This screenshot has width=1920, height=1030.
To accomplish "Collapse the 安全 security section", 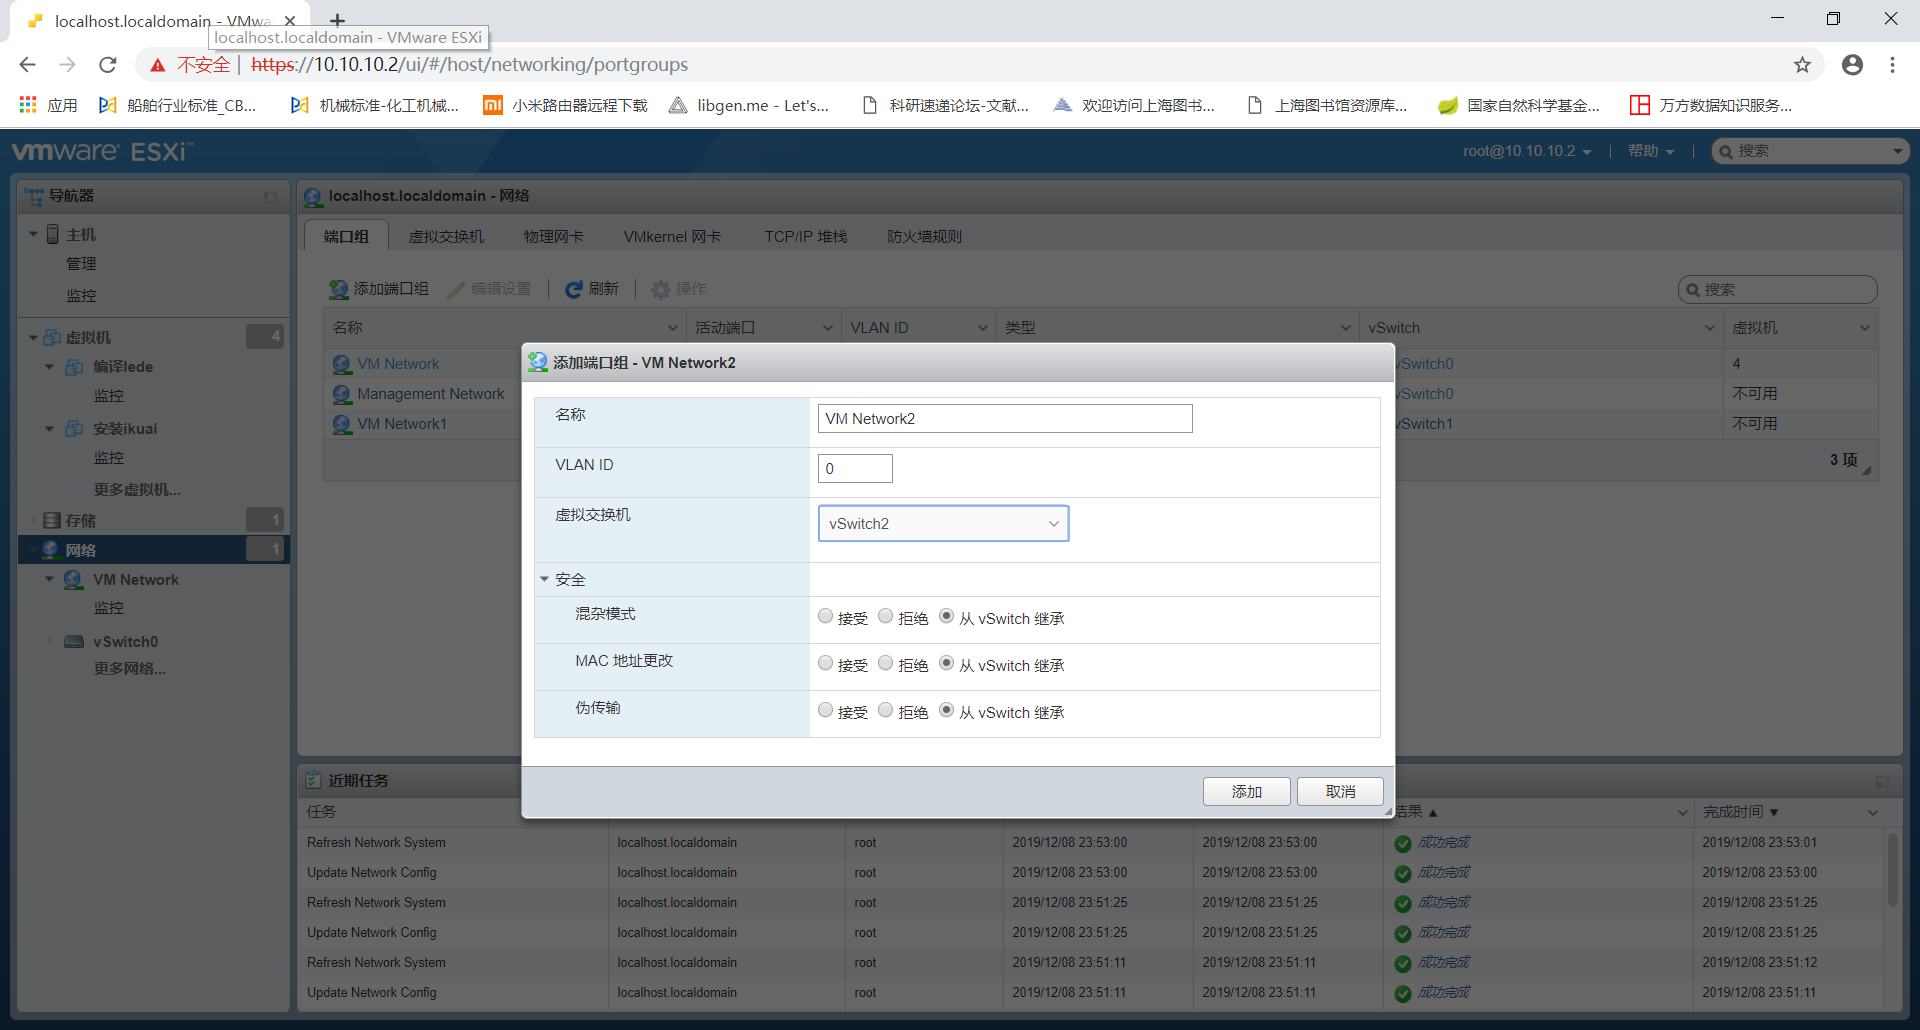I will tap(545, 580).
